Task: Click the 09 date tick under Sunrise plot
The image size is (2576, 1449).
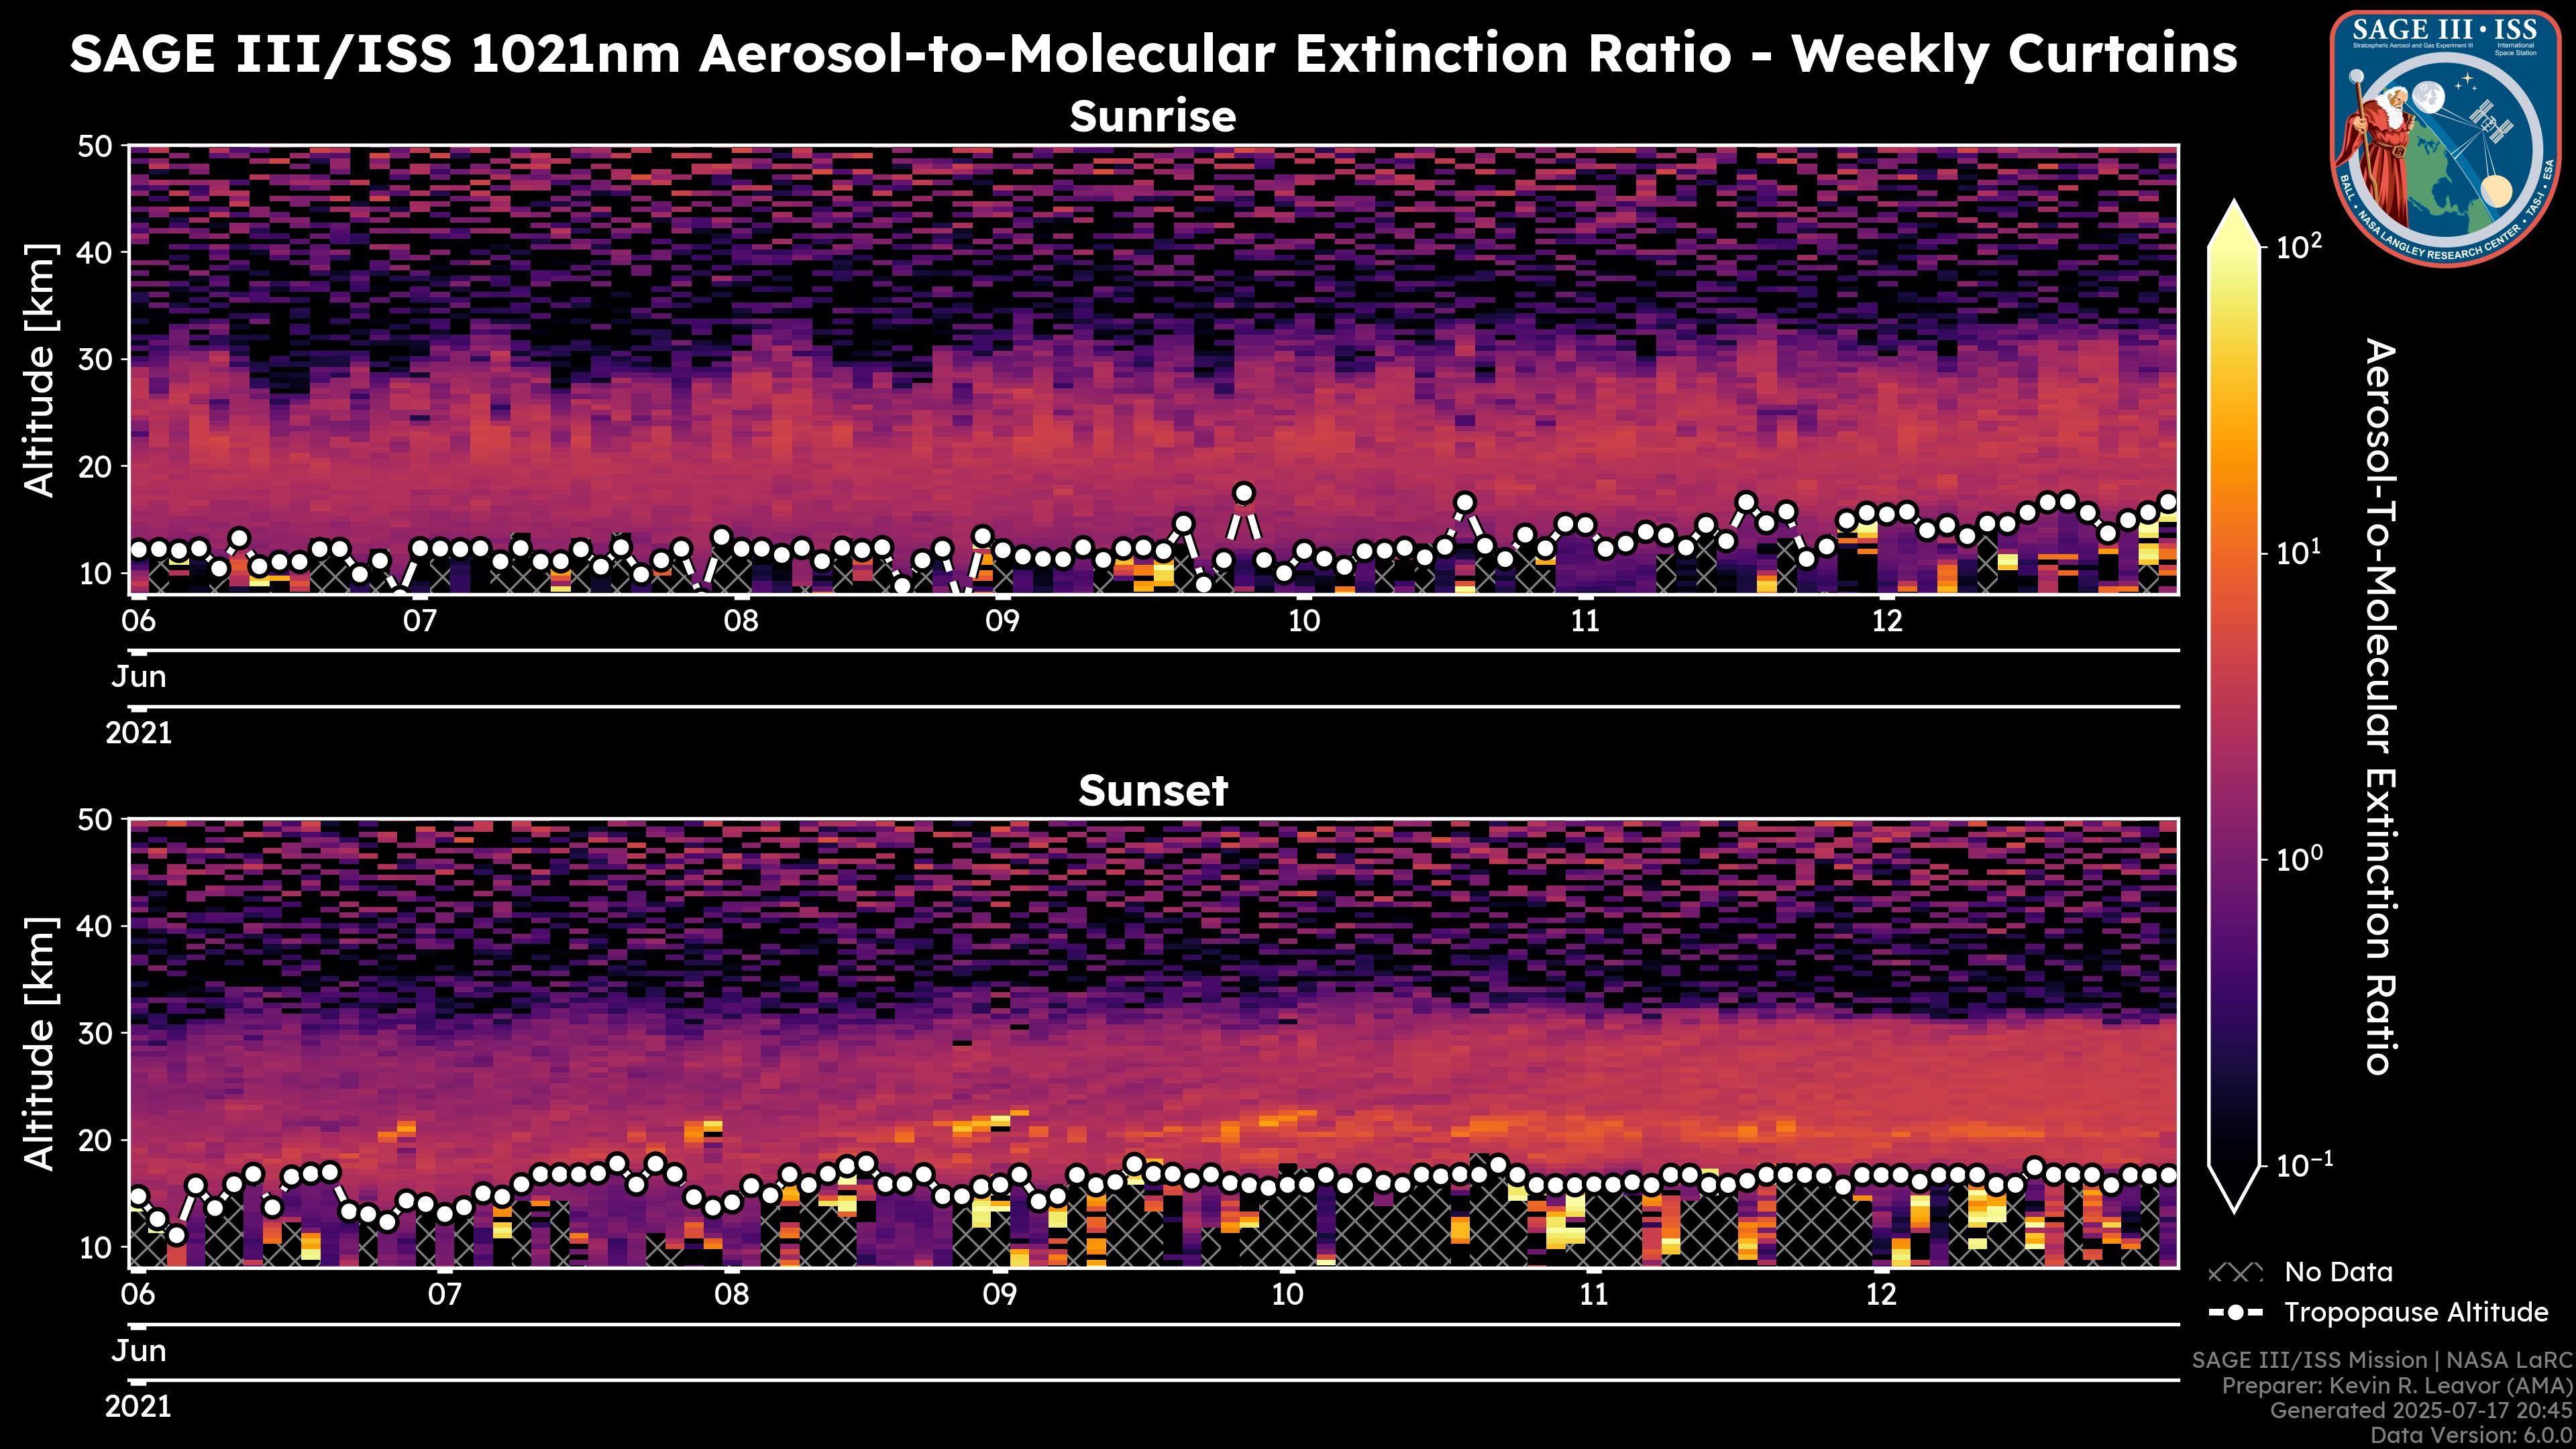Action: click(x=1002, y=621)
